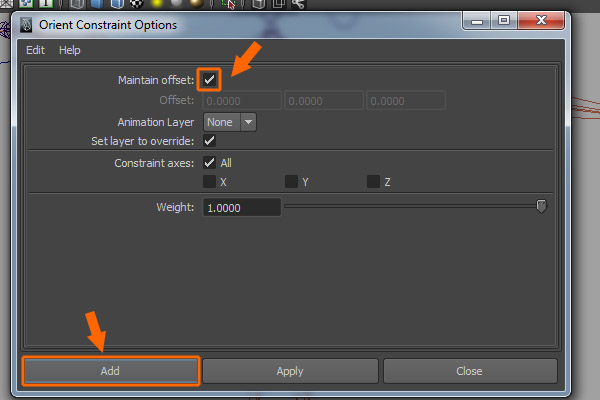This screenshot has height=400, width=600.
Task: Minimize the Orient Constraint Options window
Action: (477, 21)
